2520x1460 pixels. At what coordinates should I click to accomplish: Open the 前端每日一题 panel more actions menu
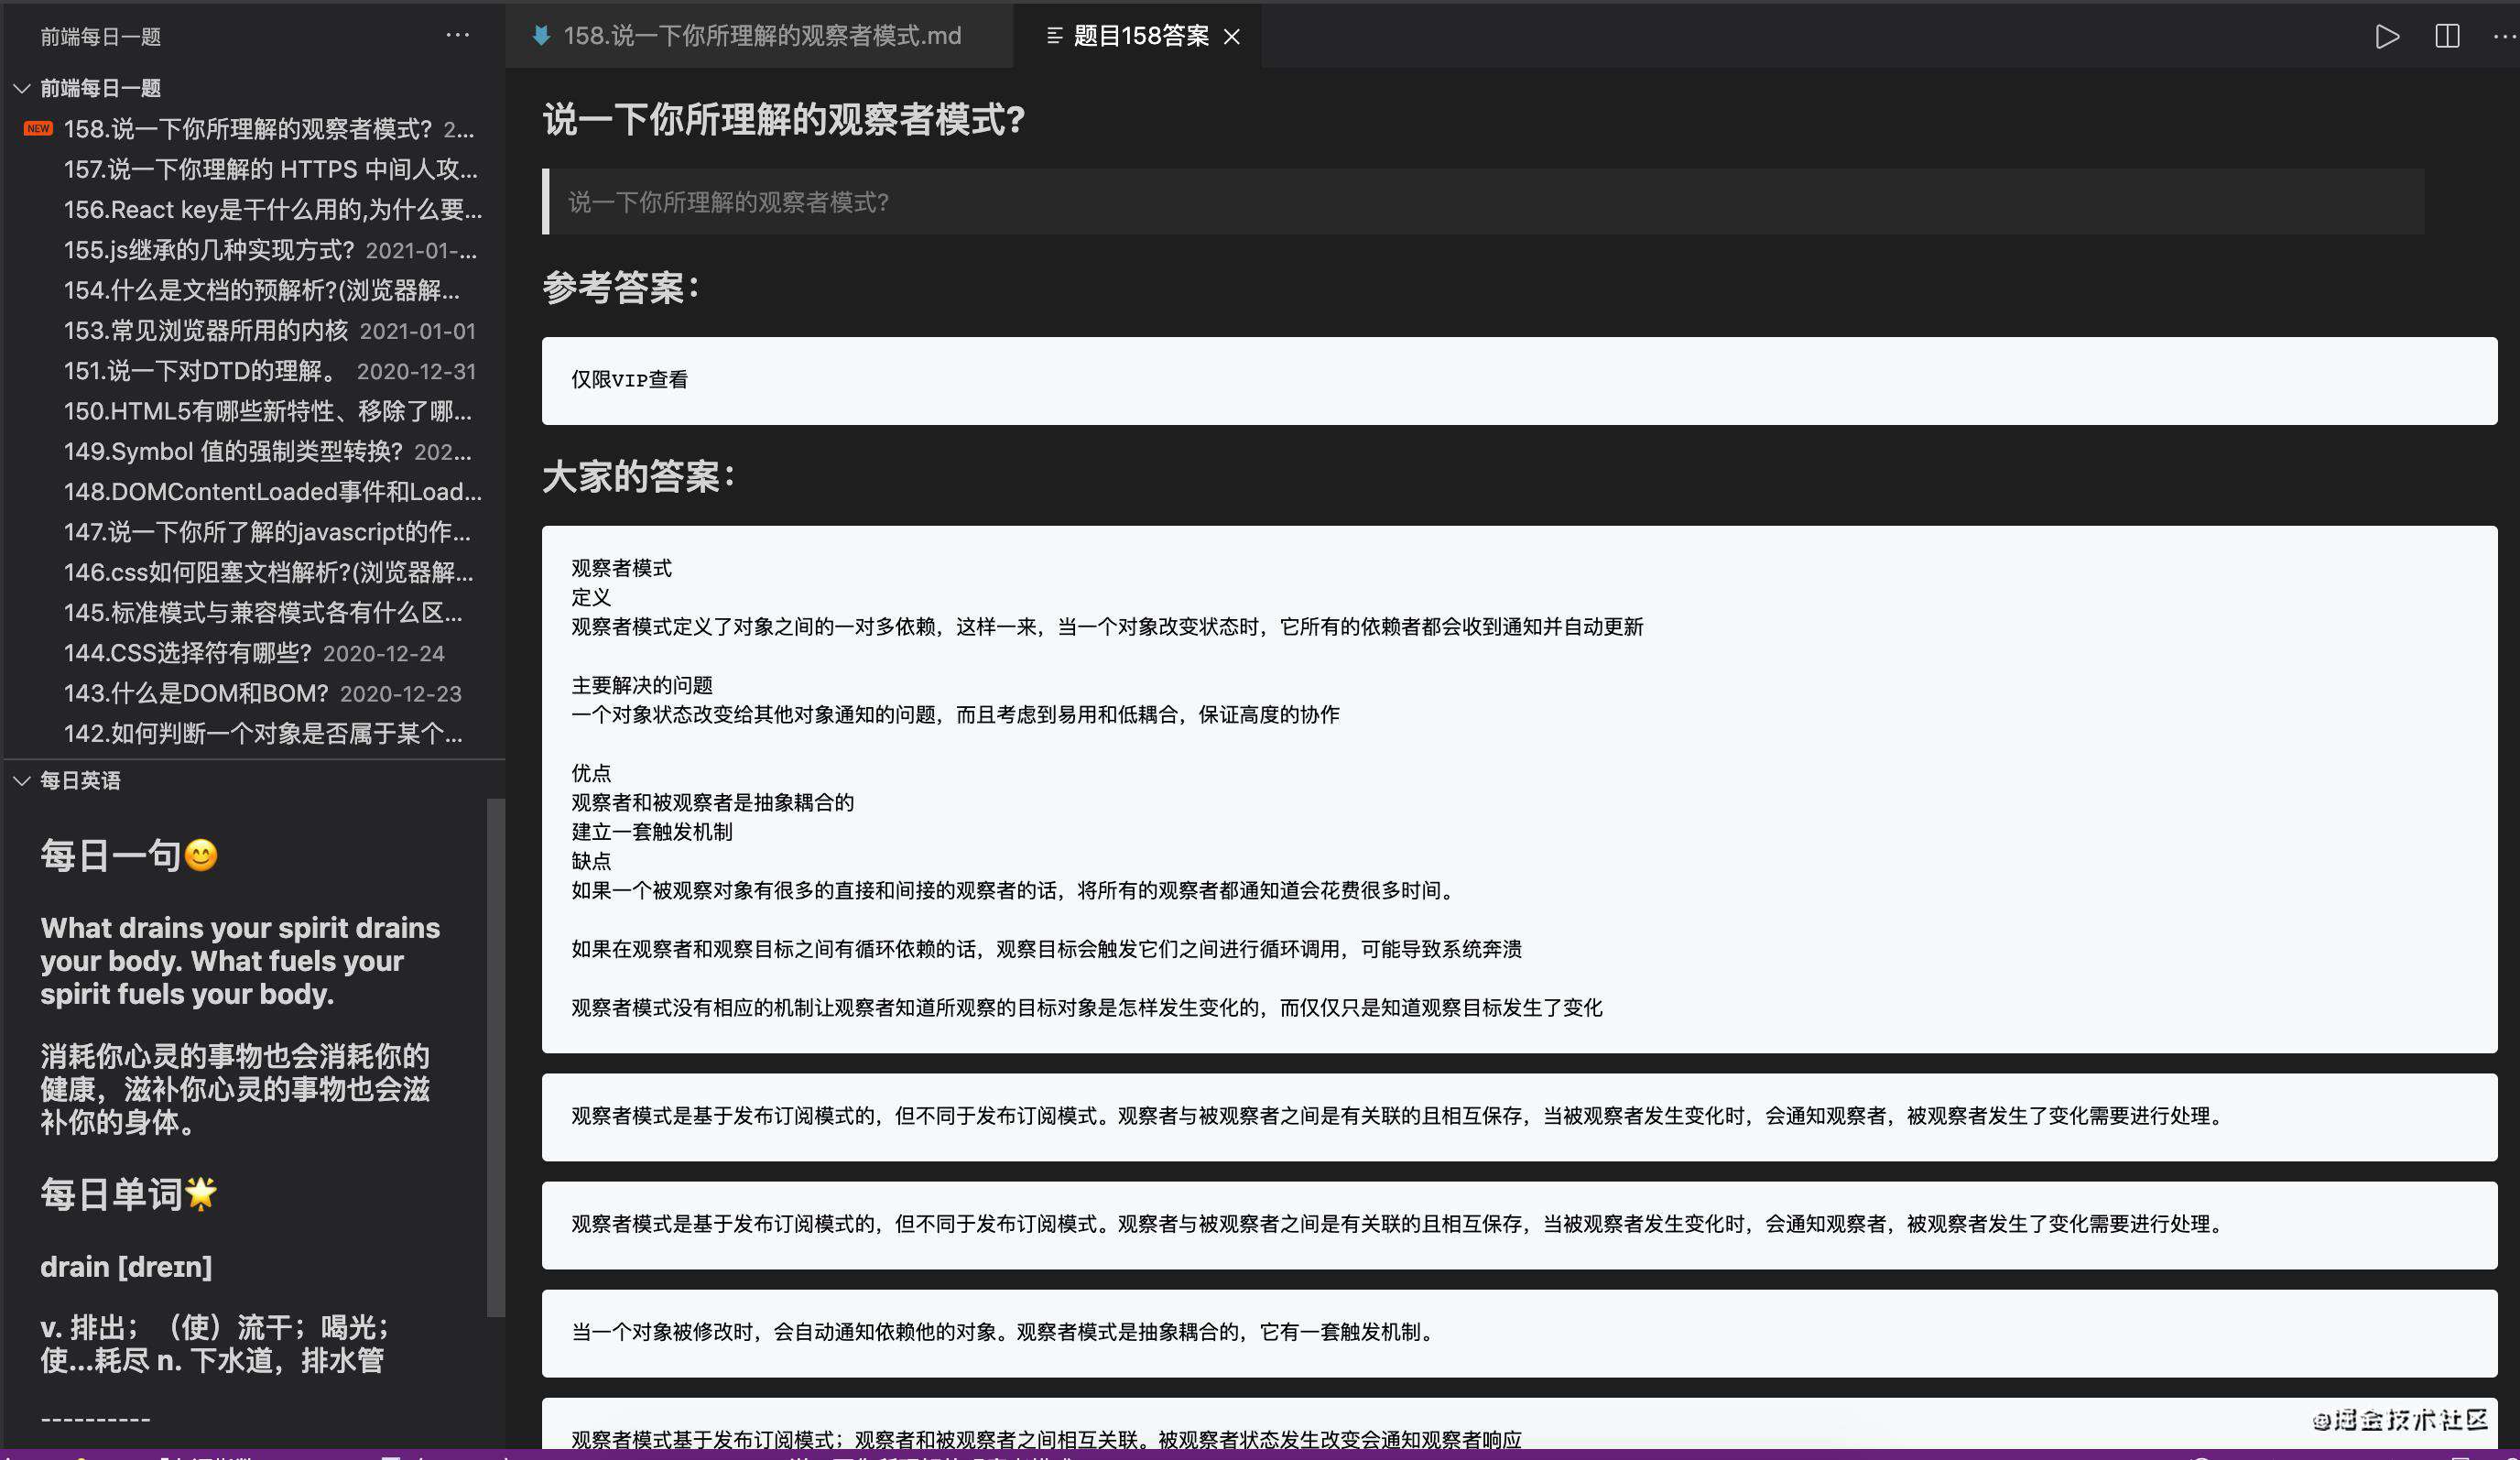pos(457,35)
